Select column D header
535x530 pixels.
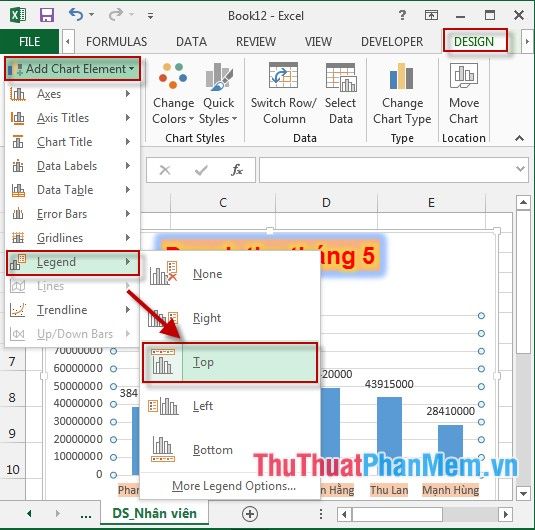[x=326, y=203]
